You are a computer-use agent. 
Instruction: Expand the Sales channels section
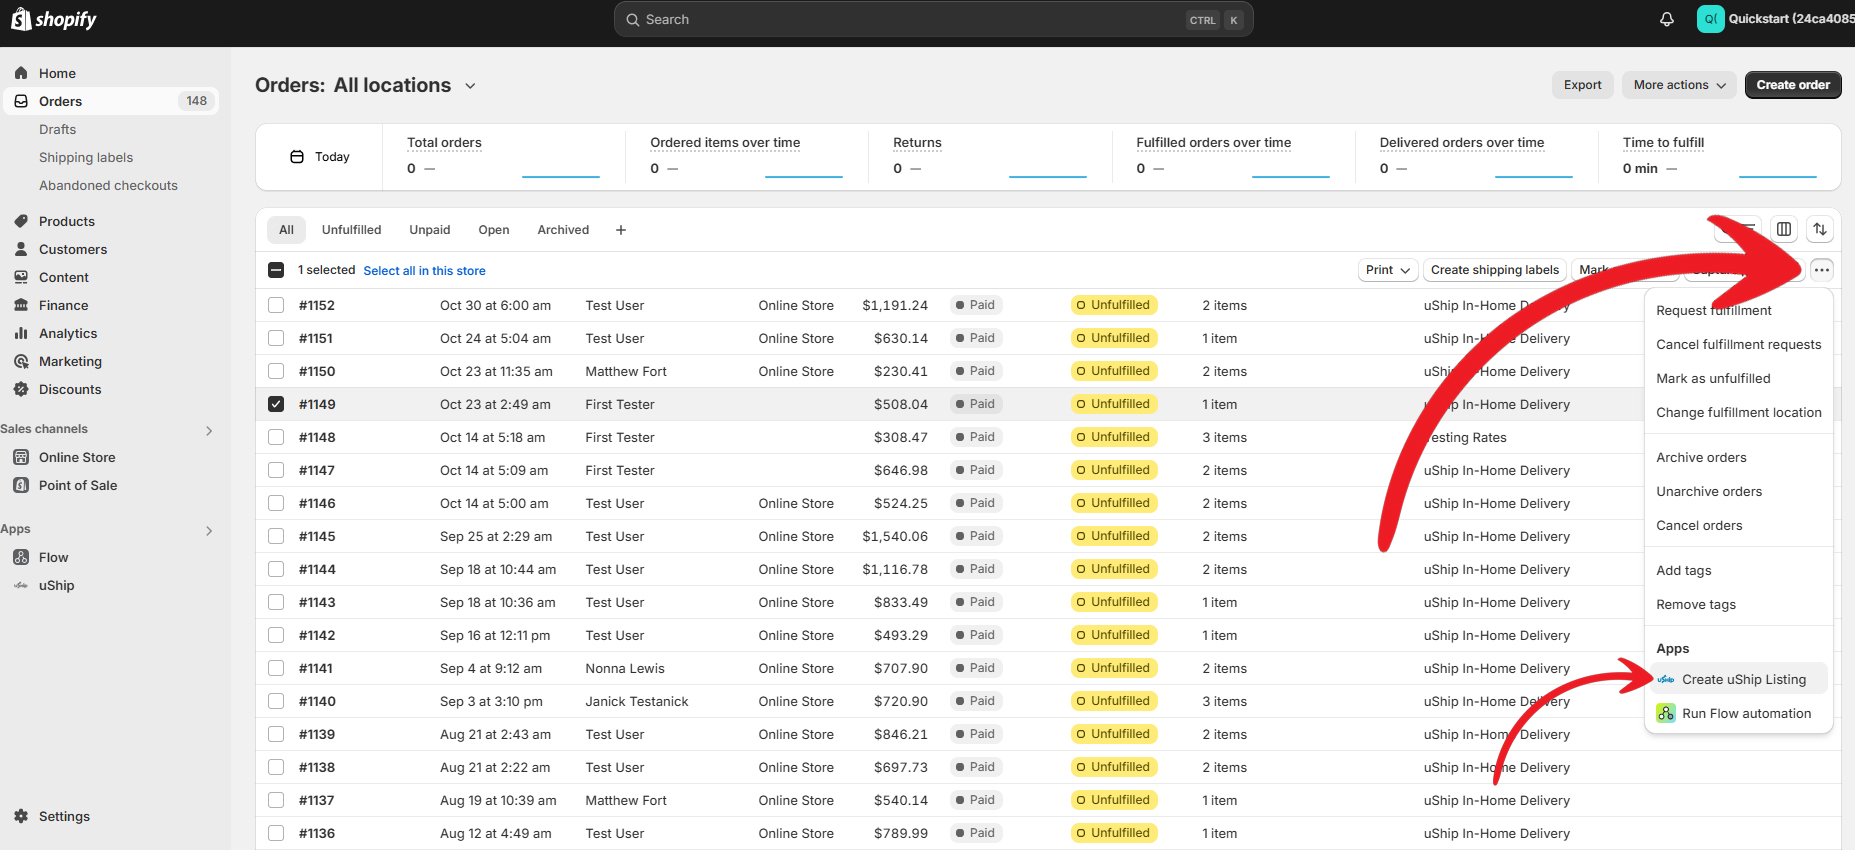pyautogui.click(x=209, y=431)
